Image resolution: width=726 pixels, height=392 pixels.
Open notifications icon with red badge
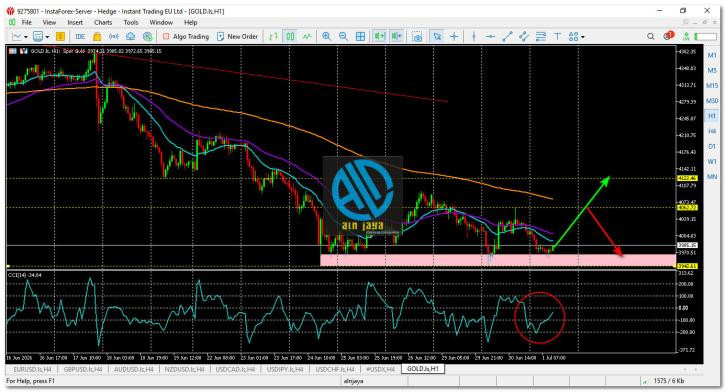668,36
